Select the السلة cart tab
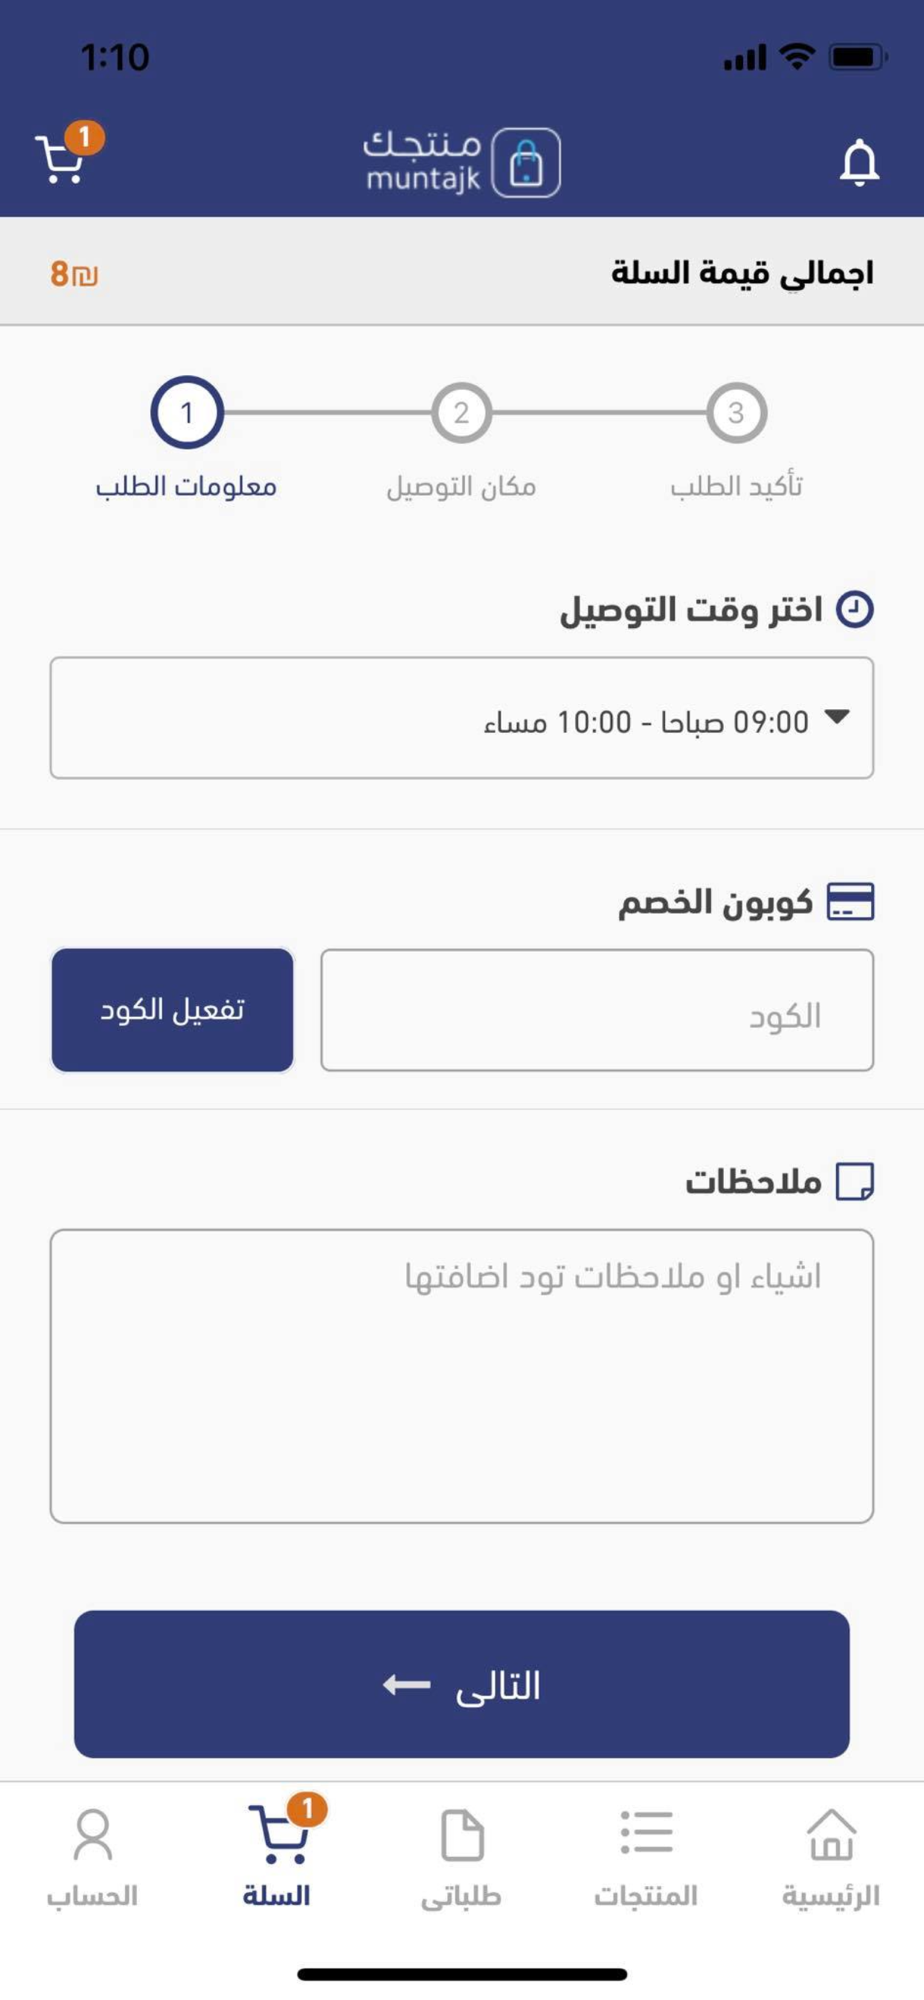 [277, 1856]
